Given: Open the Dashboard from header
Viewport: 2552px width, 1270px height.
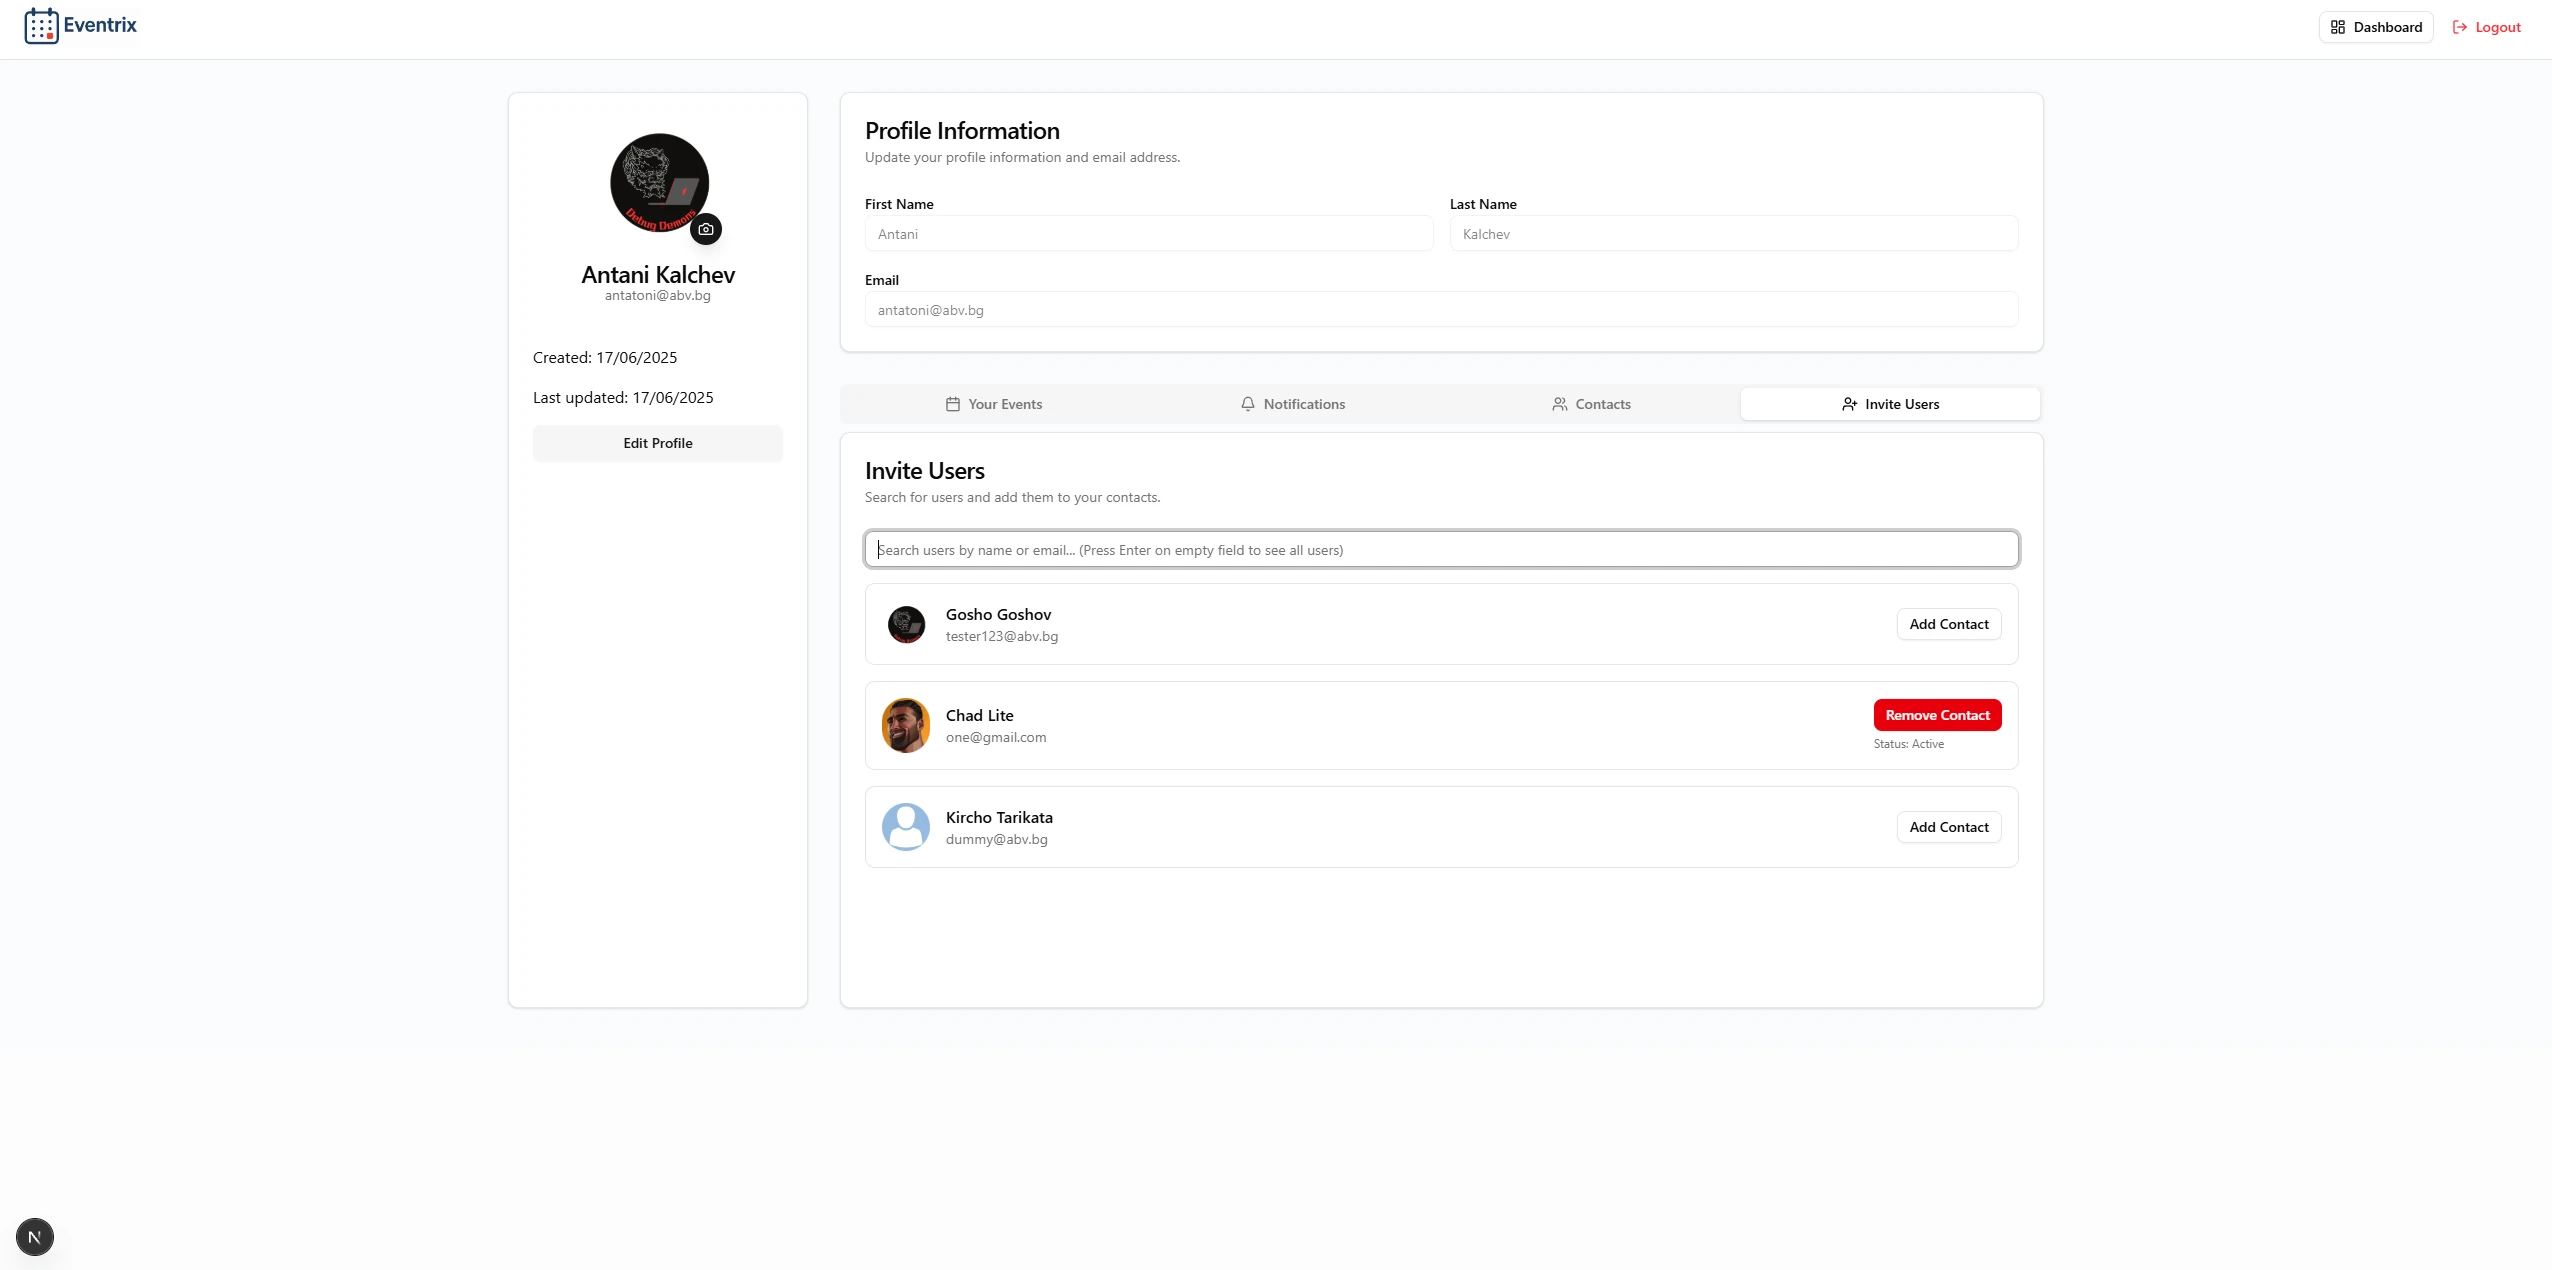Looking at the screenshot, I should tap(2376, 27).
